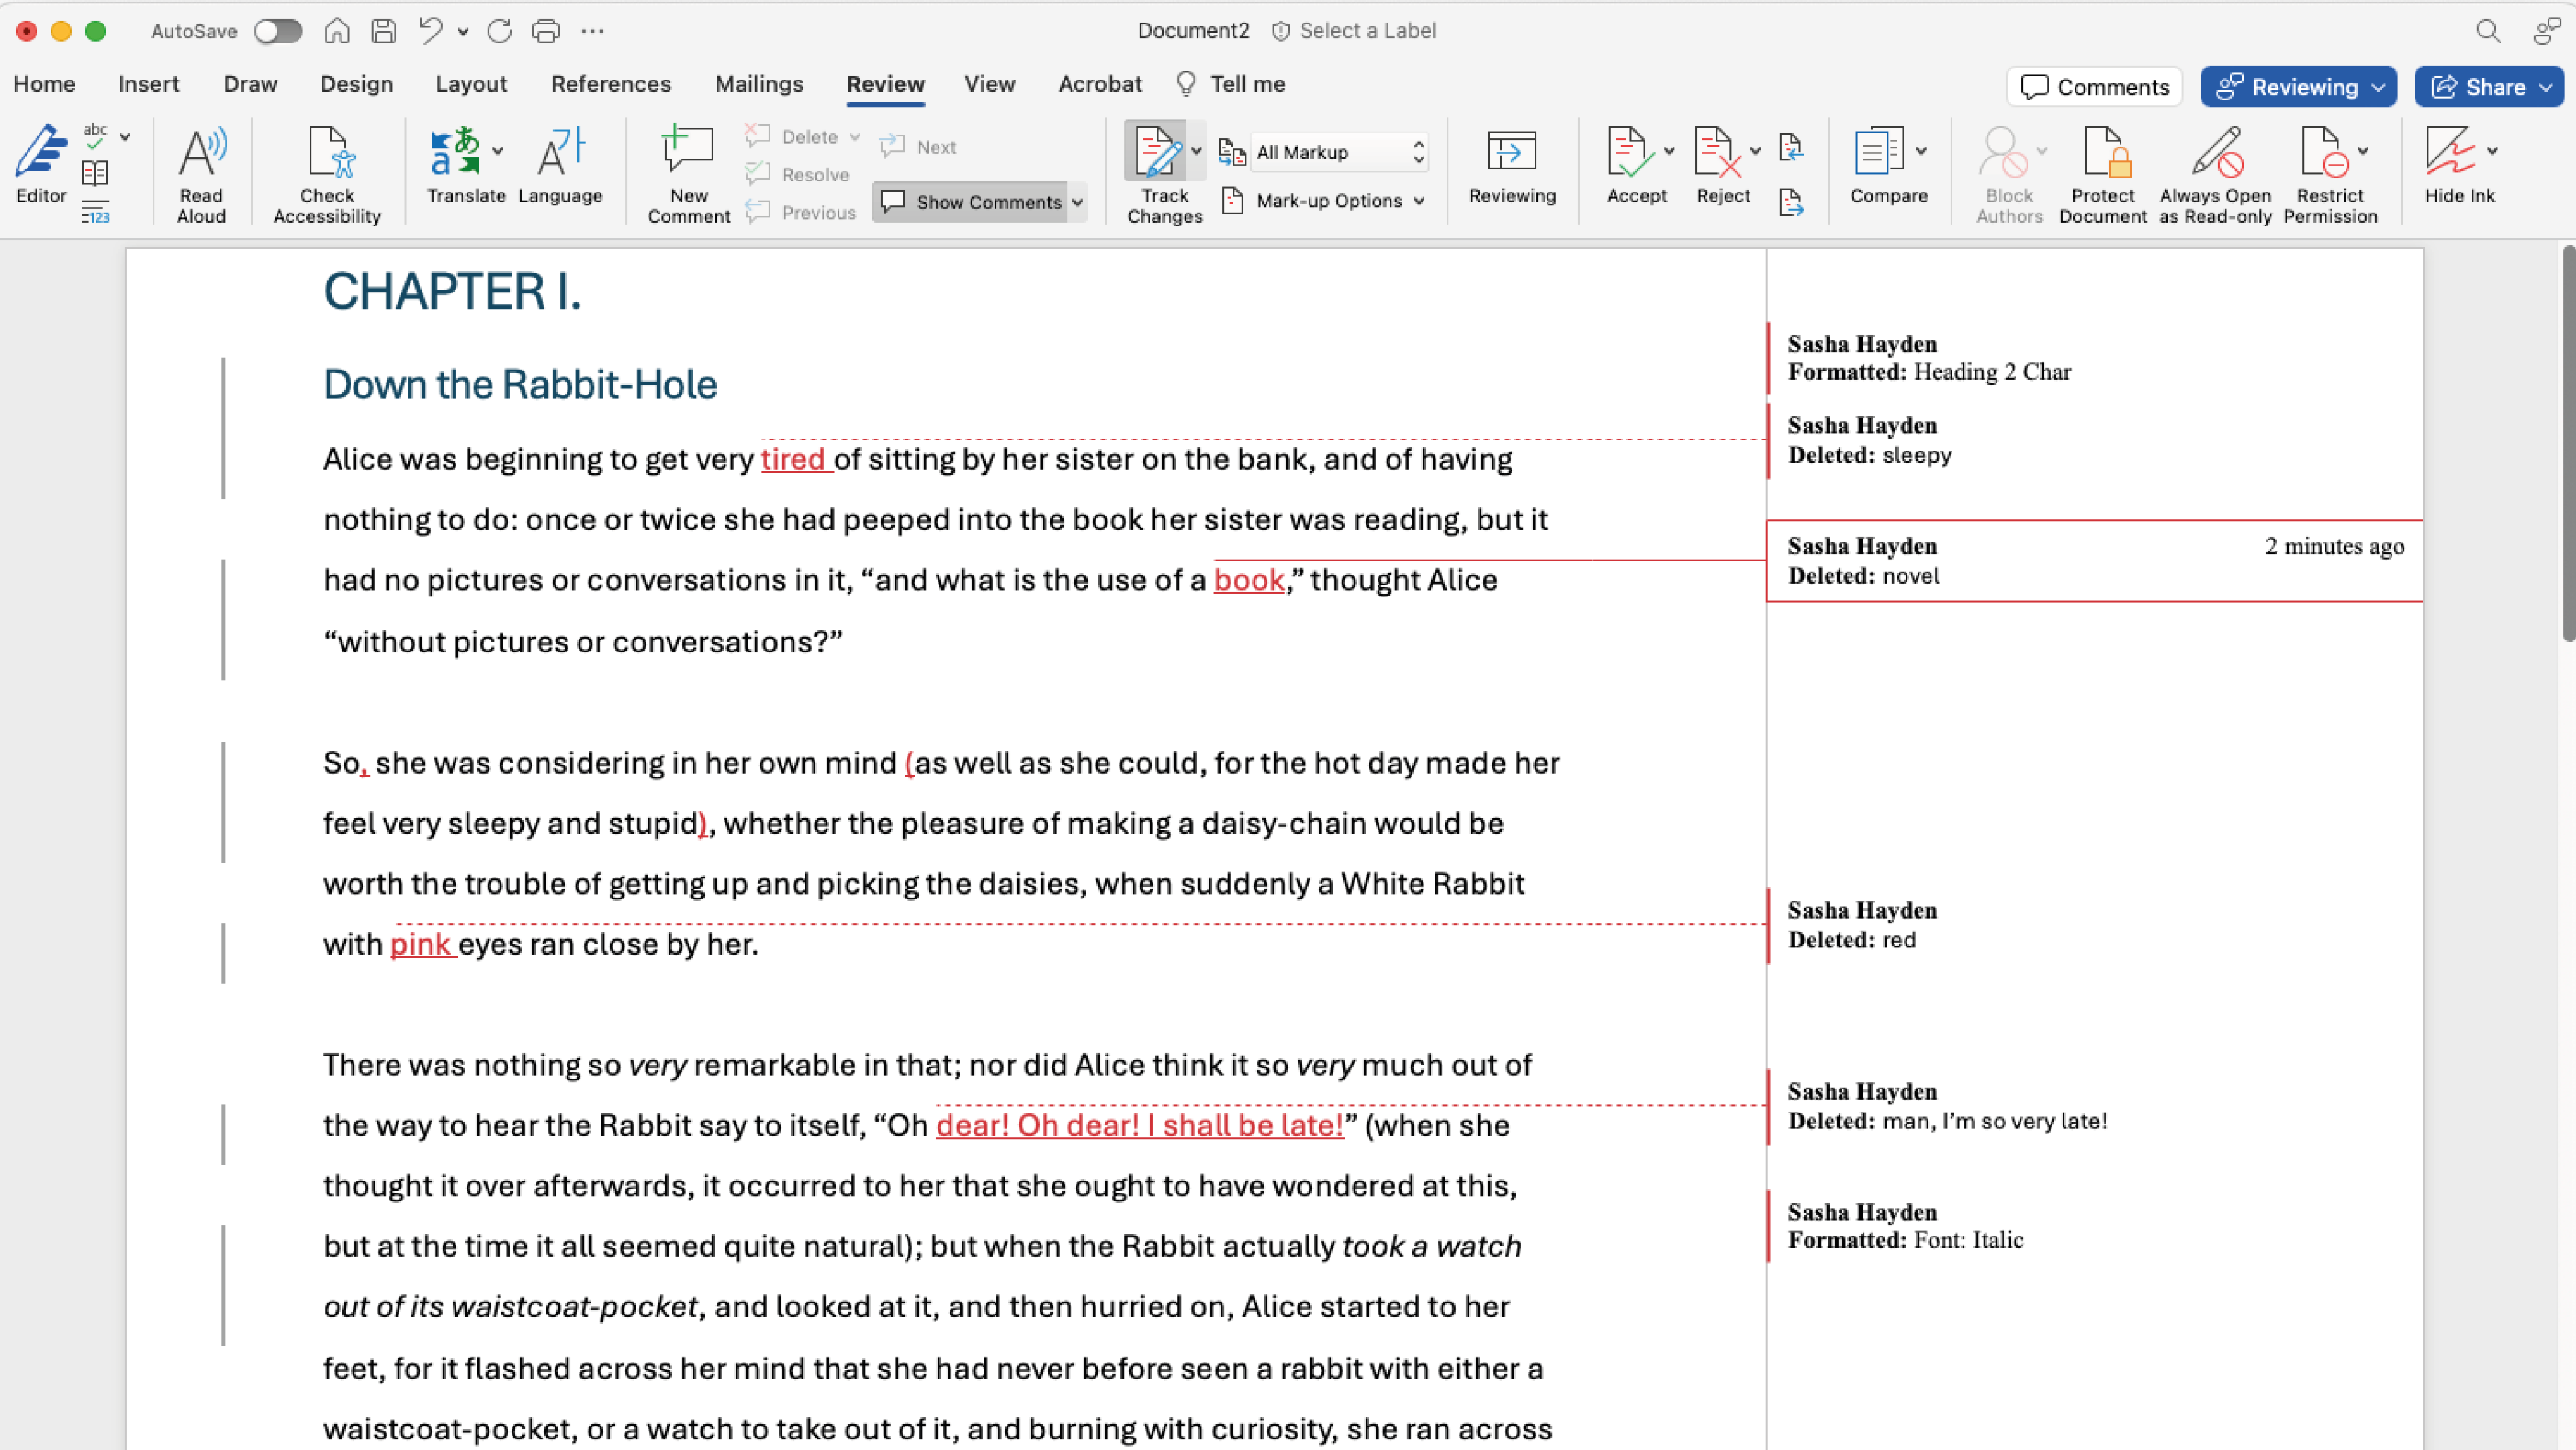2576x1450 pixels.
Task: Redo the last action
Action: click(x=499, y=31)
